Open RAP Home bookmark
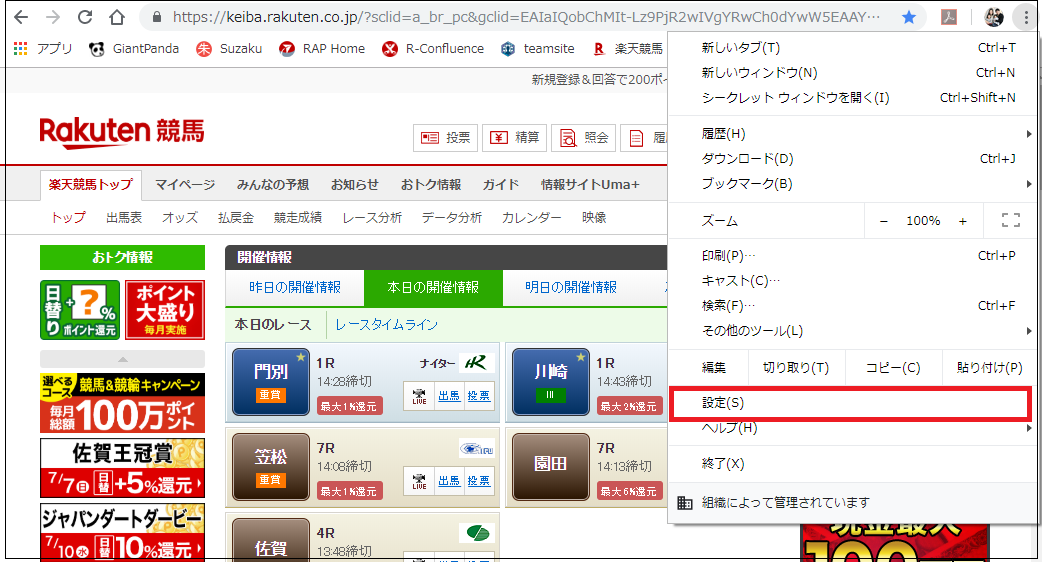This screenshot has width=1042, height=562. (x=322, y=48)
